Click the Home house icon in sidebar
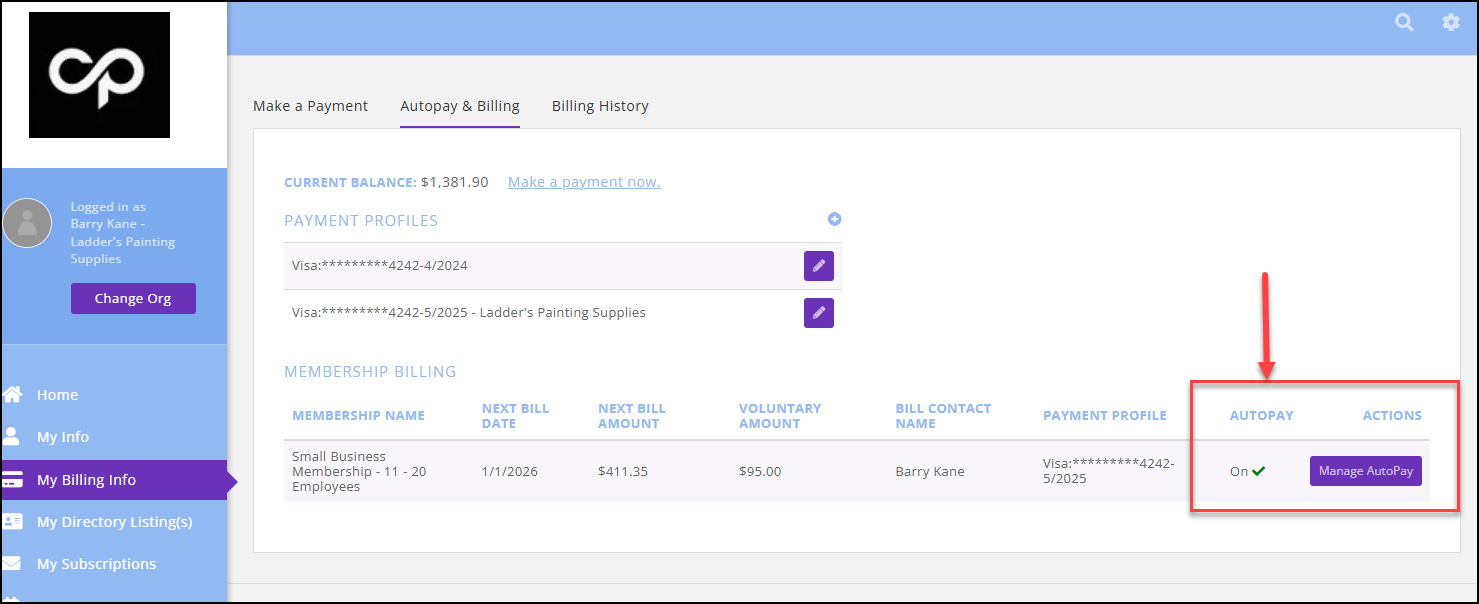This screenshot has width=1479, height=604. click(x=12, y=395)
